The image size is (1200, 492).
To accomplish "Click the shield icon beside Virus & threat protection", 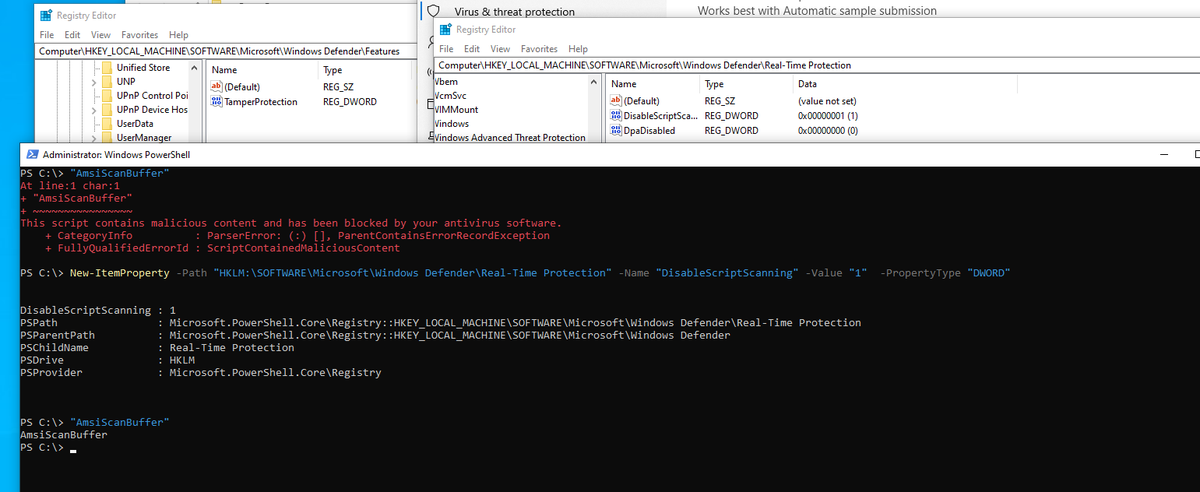I will pyautogui.click(x=433, y=9).
